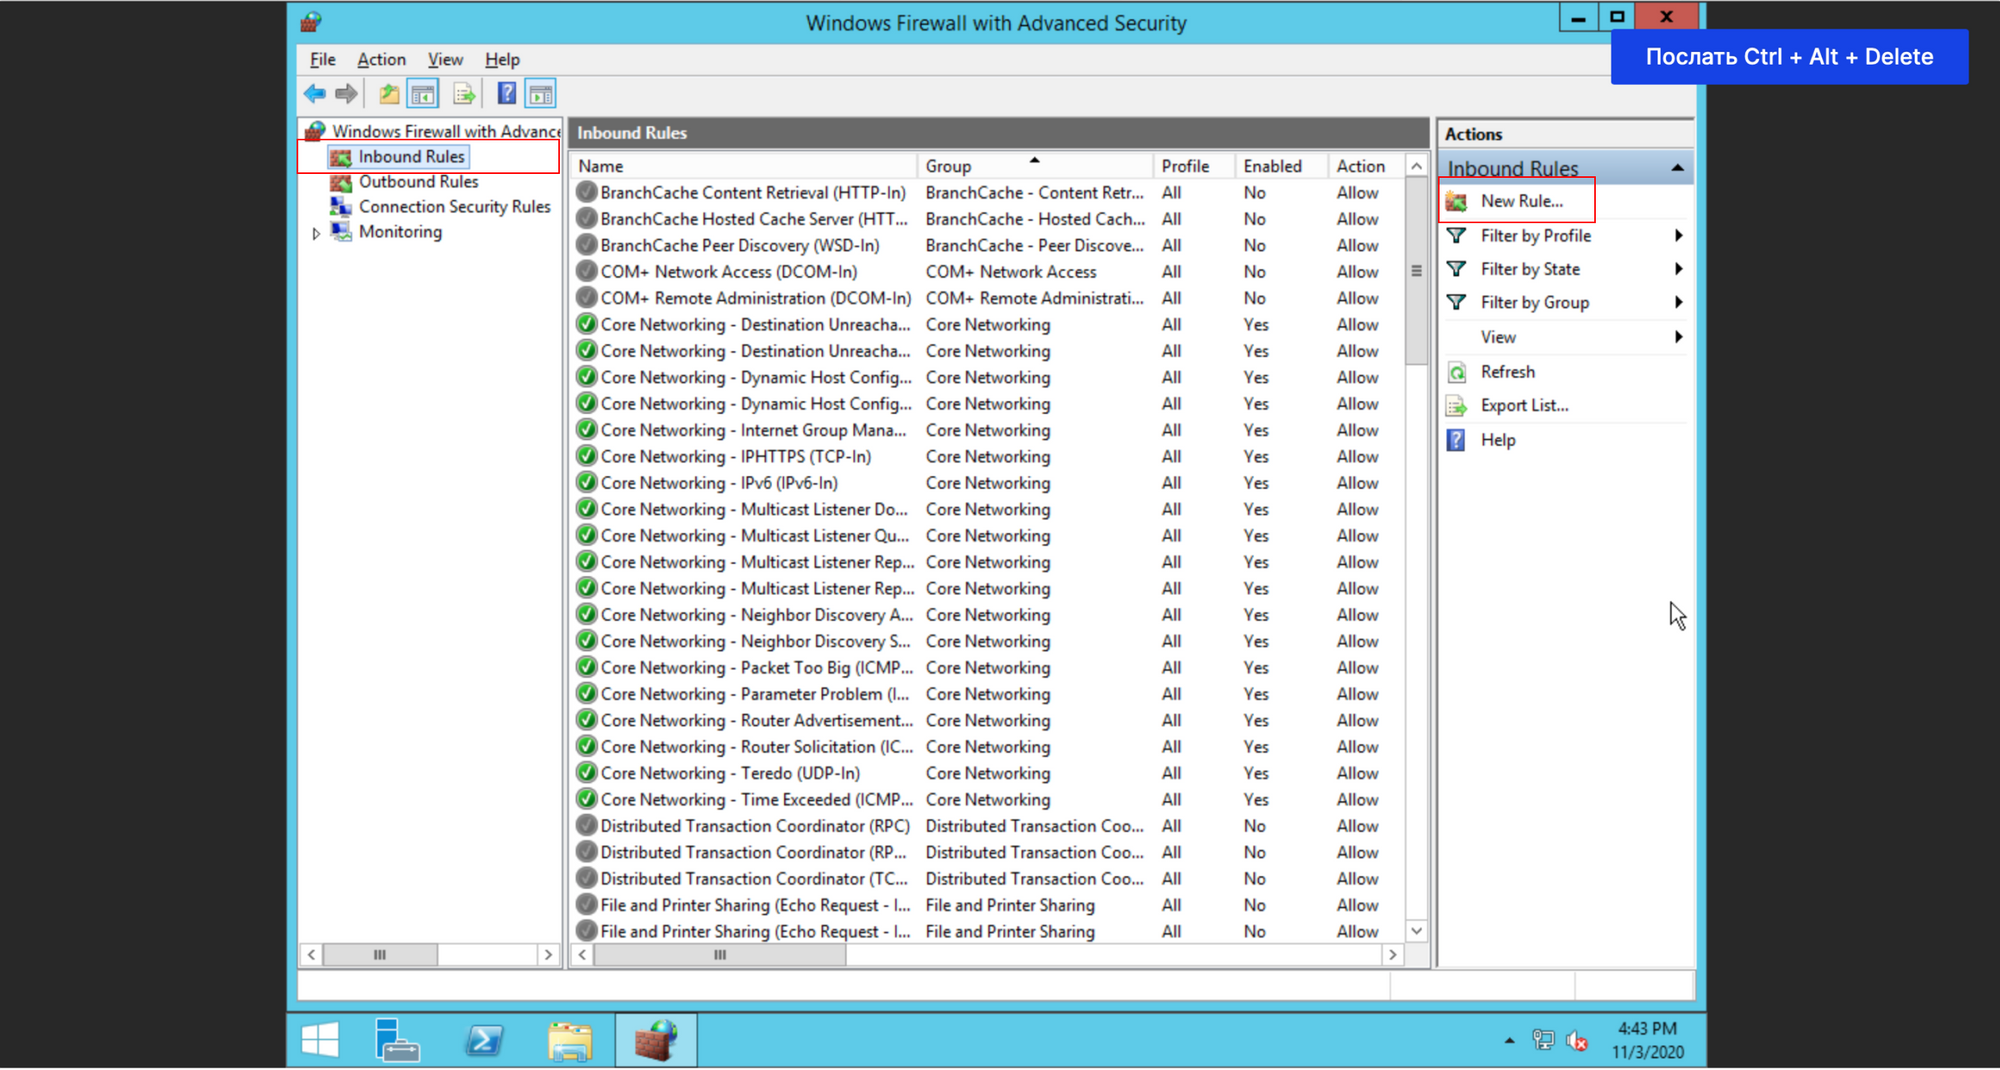Open Filter by State submenu

1565,269
